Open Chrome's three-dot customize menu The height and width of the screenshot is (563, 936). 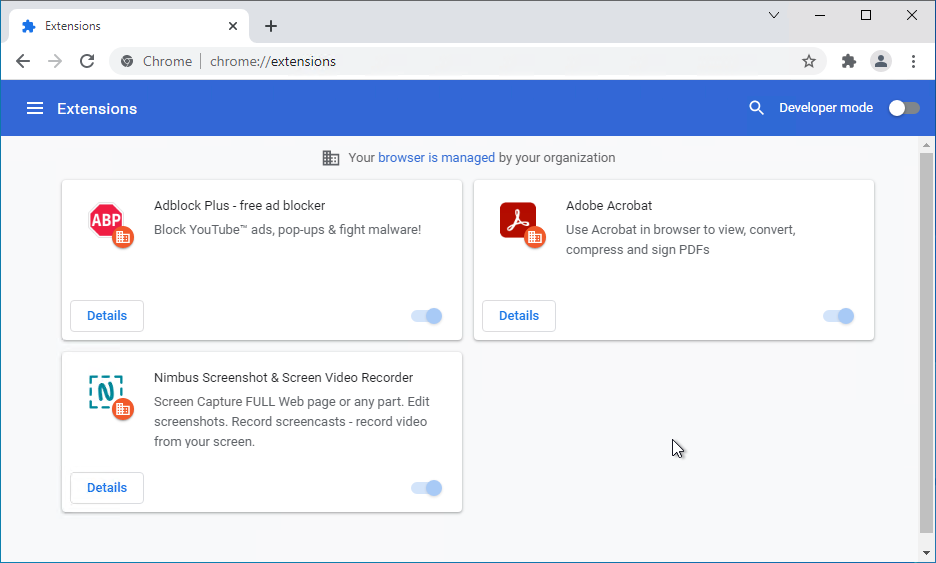(x=913, y=61)
